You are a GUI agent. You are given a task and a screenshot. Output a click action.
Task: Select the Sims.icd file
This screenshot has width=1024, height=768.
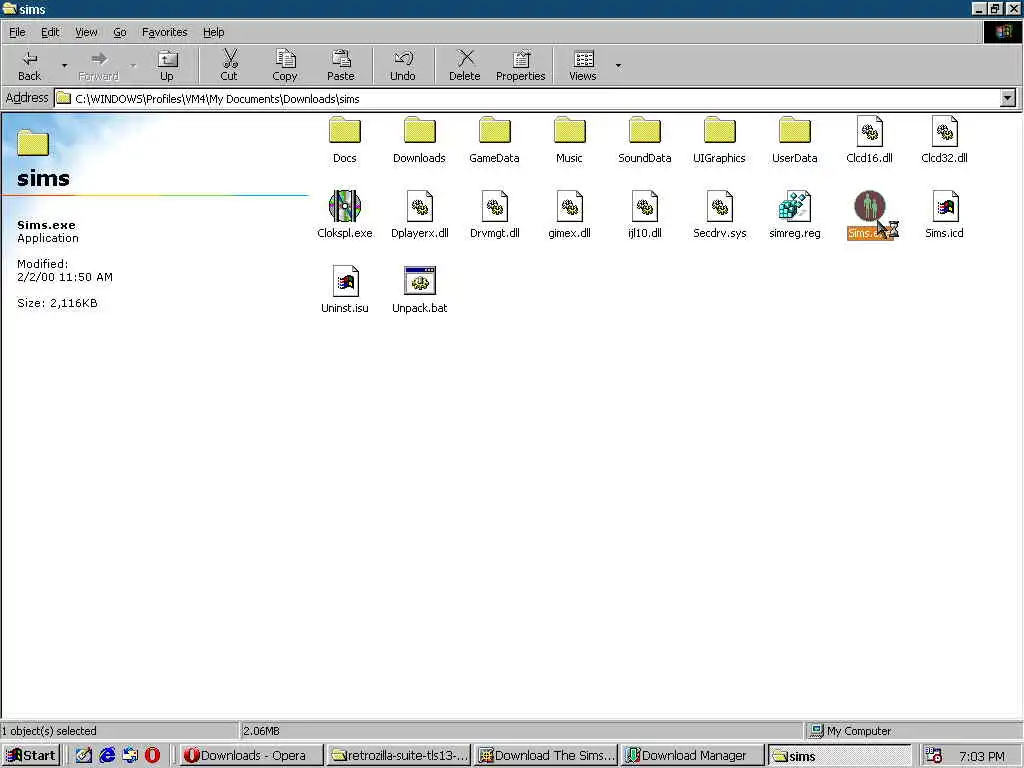[x=944, y=215]
